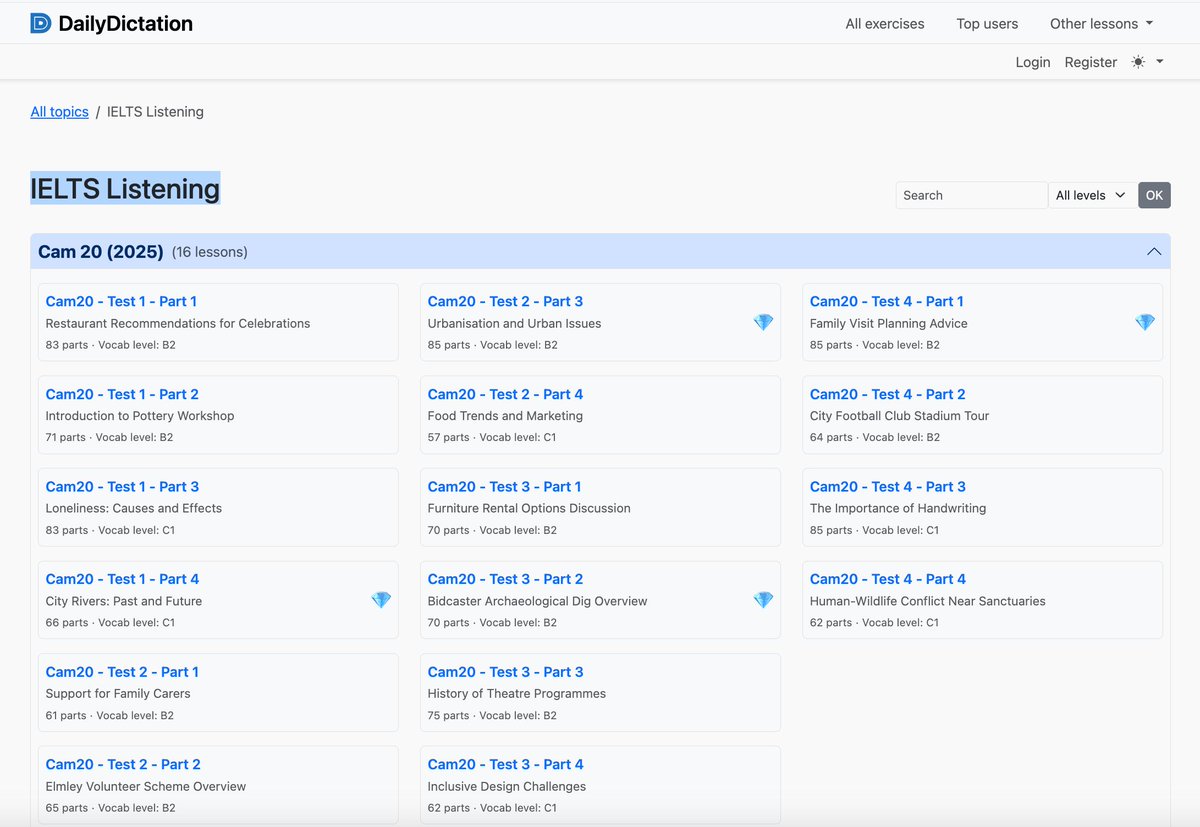Click Human-Wildlife Conflict Near Sanctuaries text
1200x827 pixels.
tap(927, 601)
